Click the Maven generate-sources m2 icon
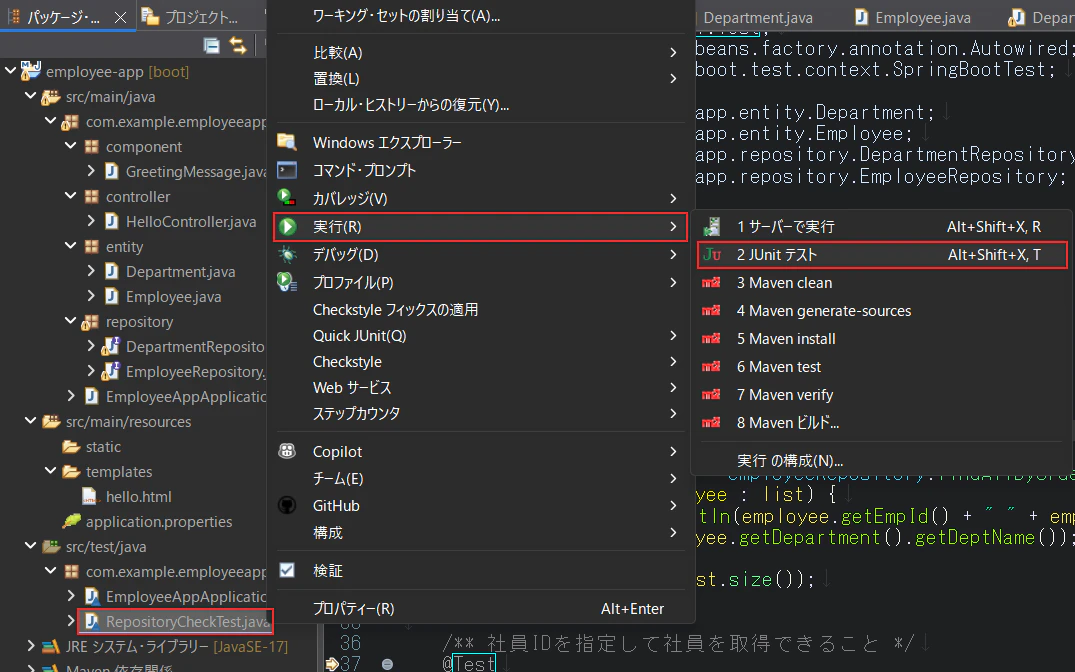The image size is (1075, 672). 711,311
